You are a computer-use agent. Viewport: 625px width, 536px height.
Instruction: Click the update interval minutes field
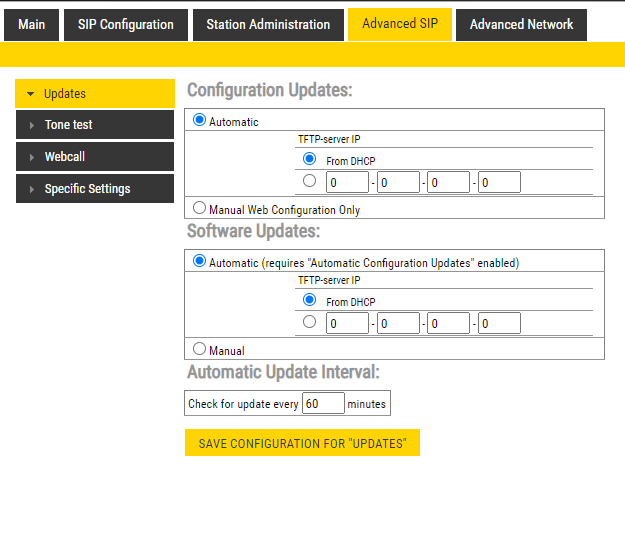[x=323, y=404]
